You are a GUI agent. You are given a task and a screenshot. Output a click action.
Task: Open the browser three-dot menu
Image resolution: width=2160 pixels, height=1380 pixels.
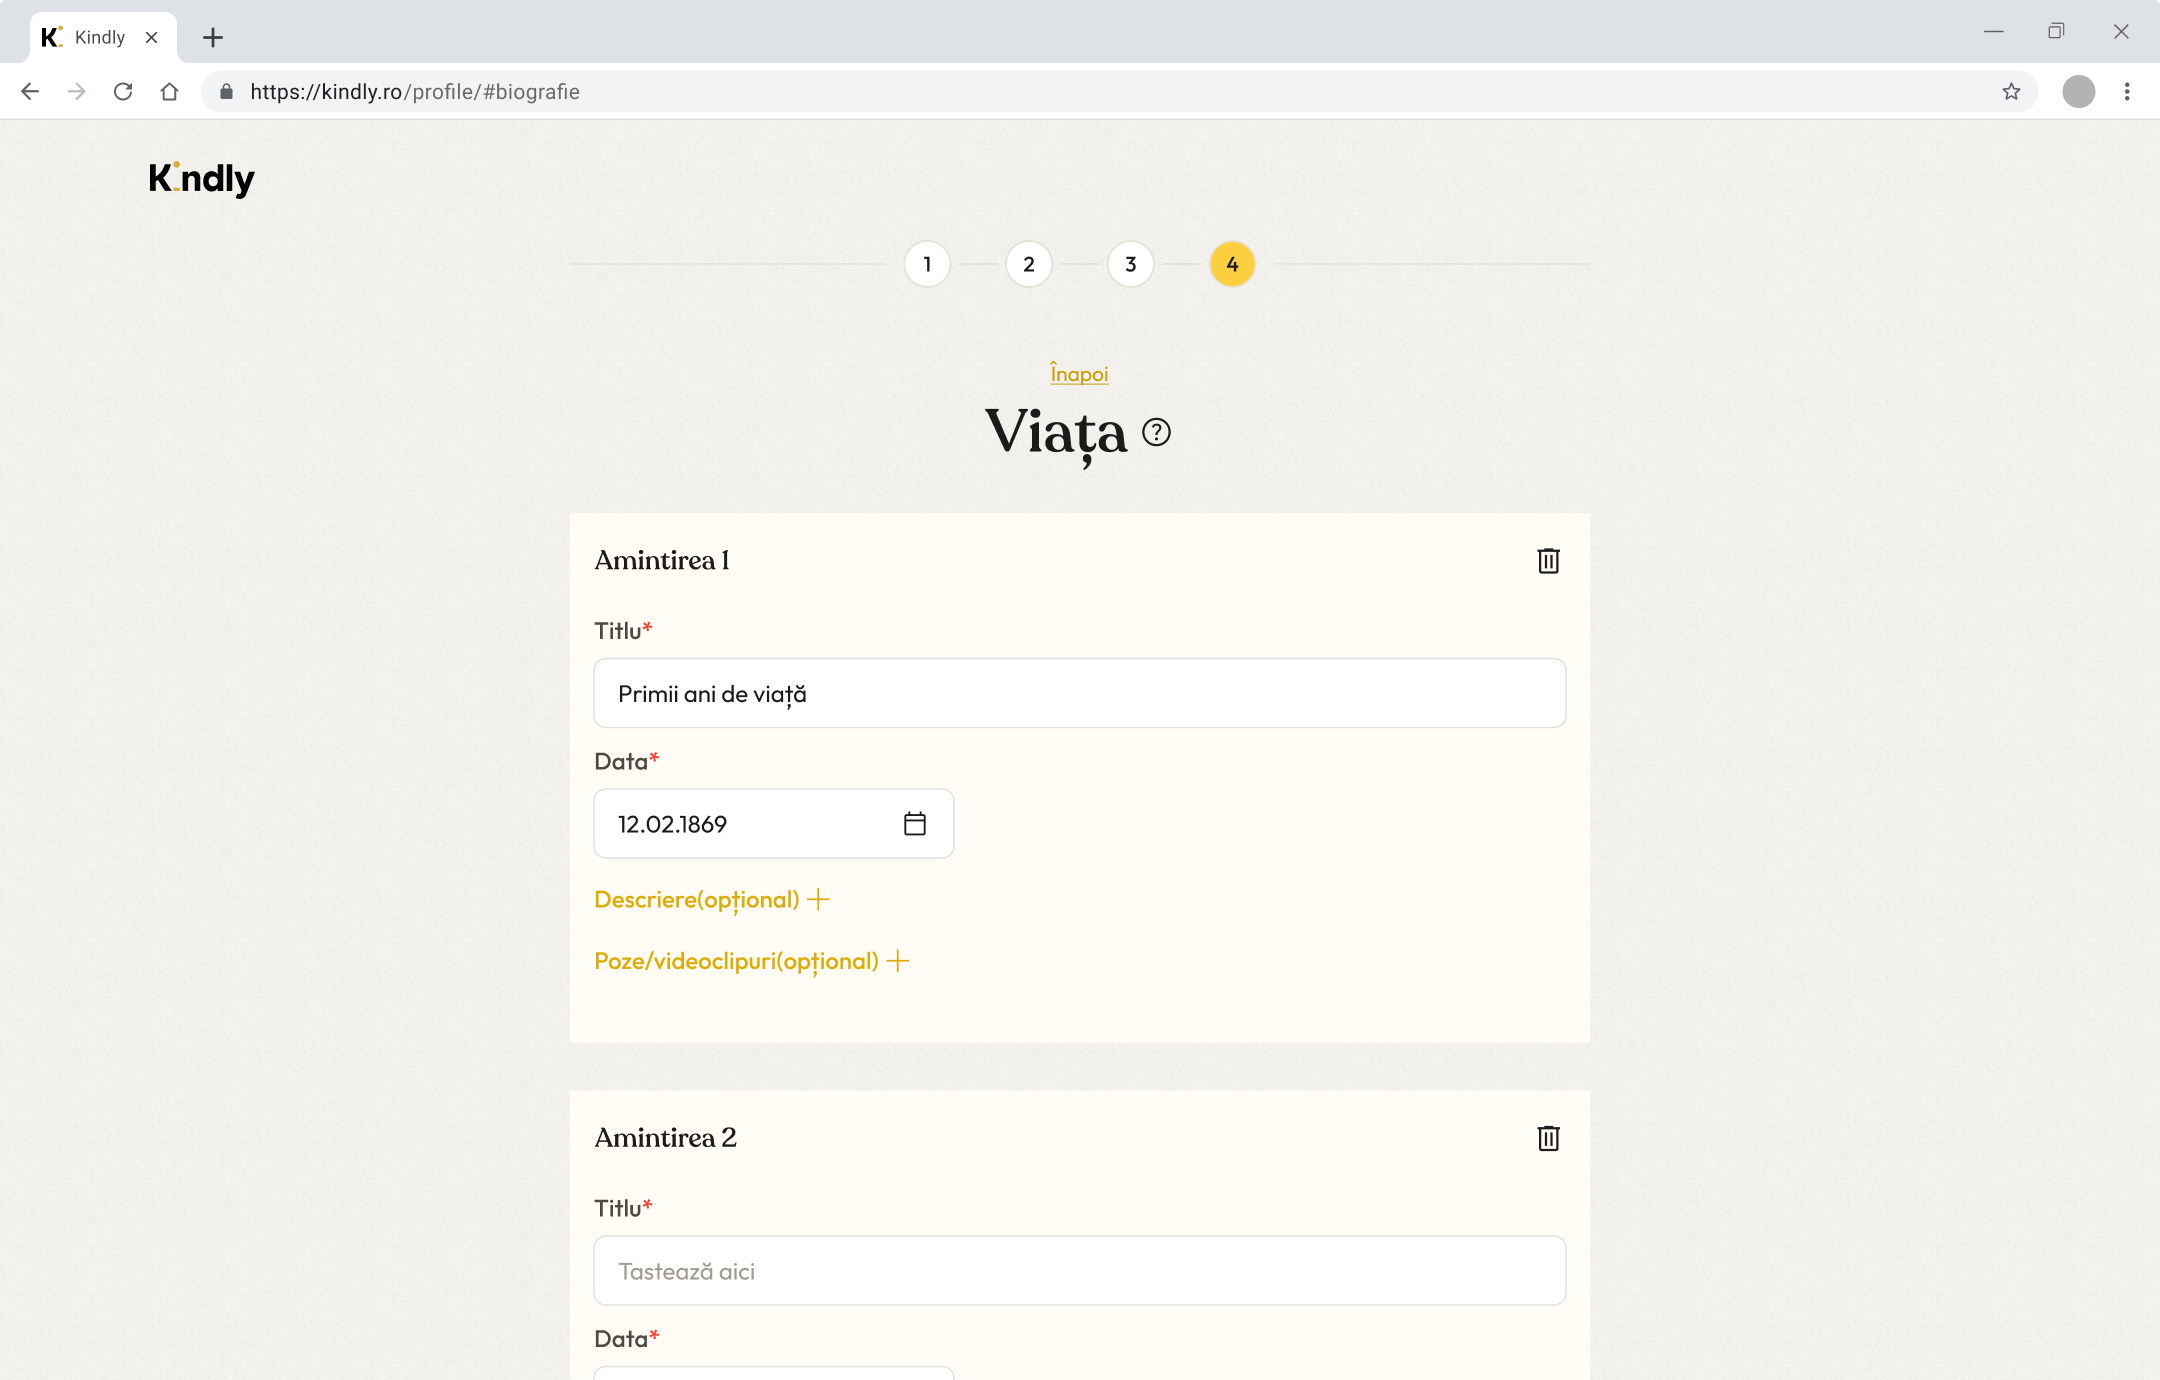pos(2127,92)
